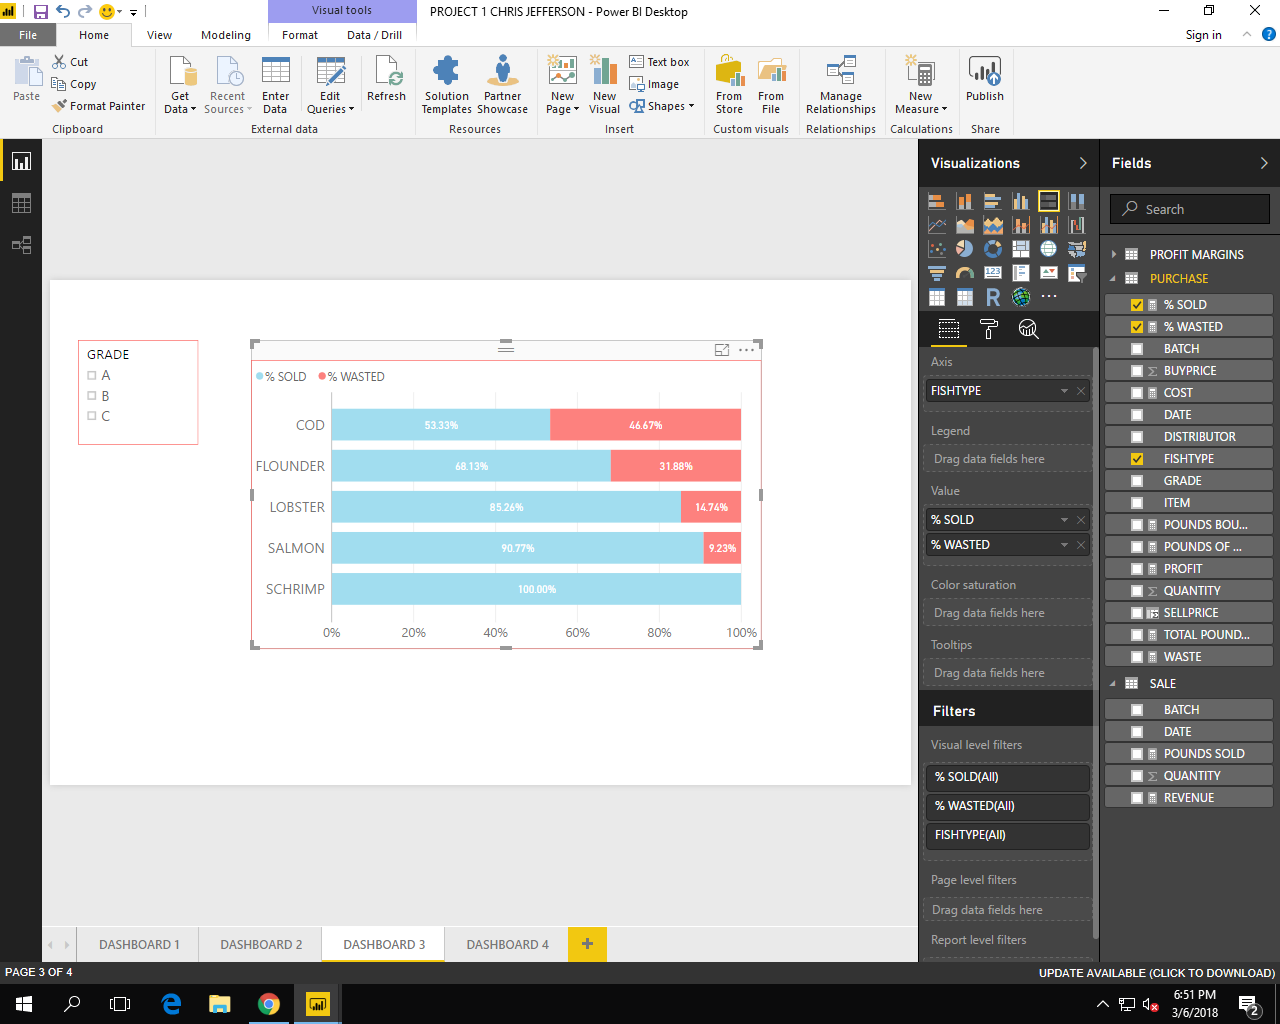Screen dimensions: 1280x1024
Task: Open the % WASTED value field dropdown
Action: (x=1064, y=545)
